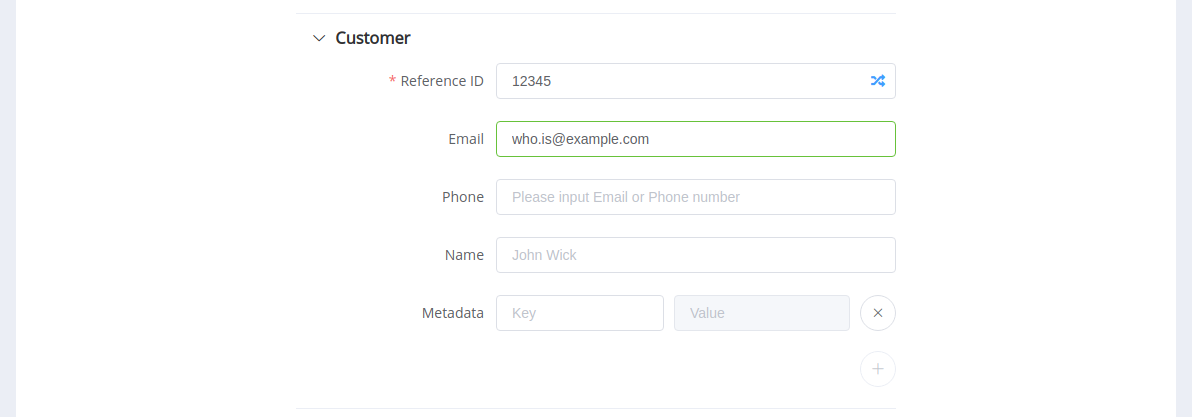Viewport: 1192px width, 417px height.
Task: Collapse the Customer section chevron
Action: tap(319, 38)
